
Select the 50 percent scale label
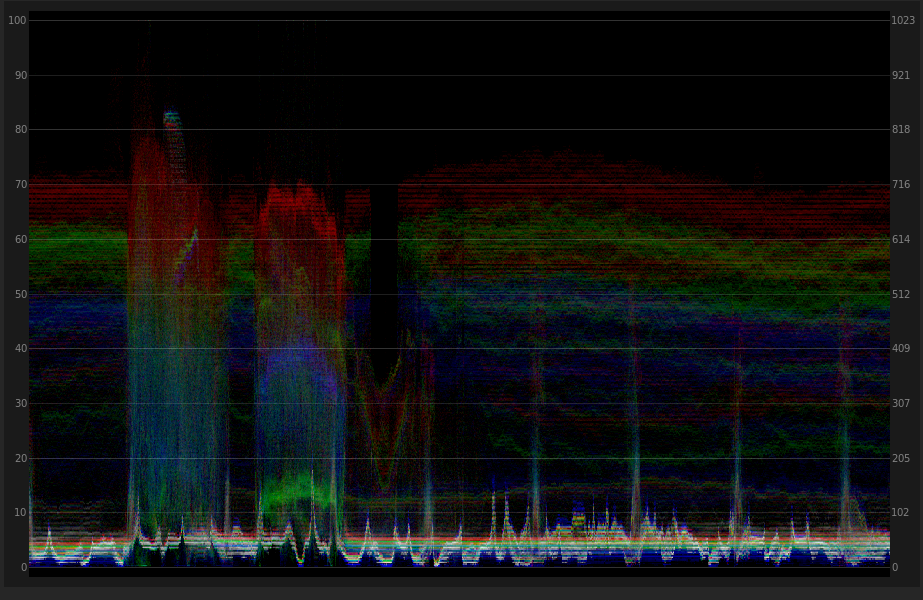click(20, 294)
